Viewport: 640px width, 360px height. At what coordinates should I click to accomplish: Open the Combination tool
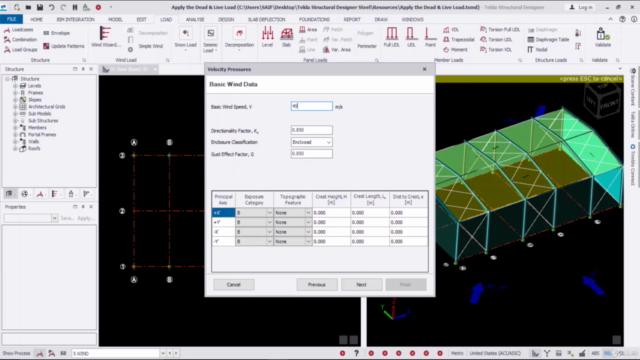pos(20,40)
